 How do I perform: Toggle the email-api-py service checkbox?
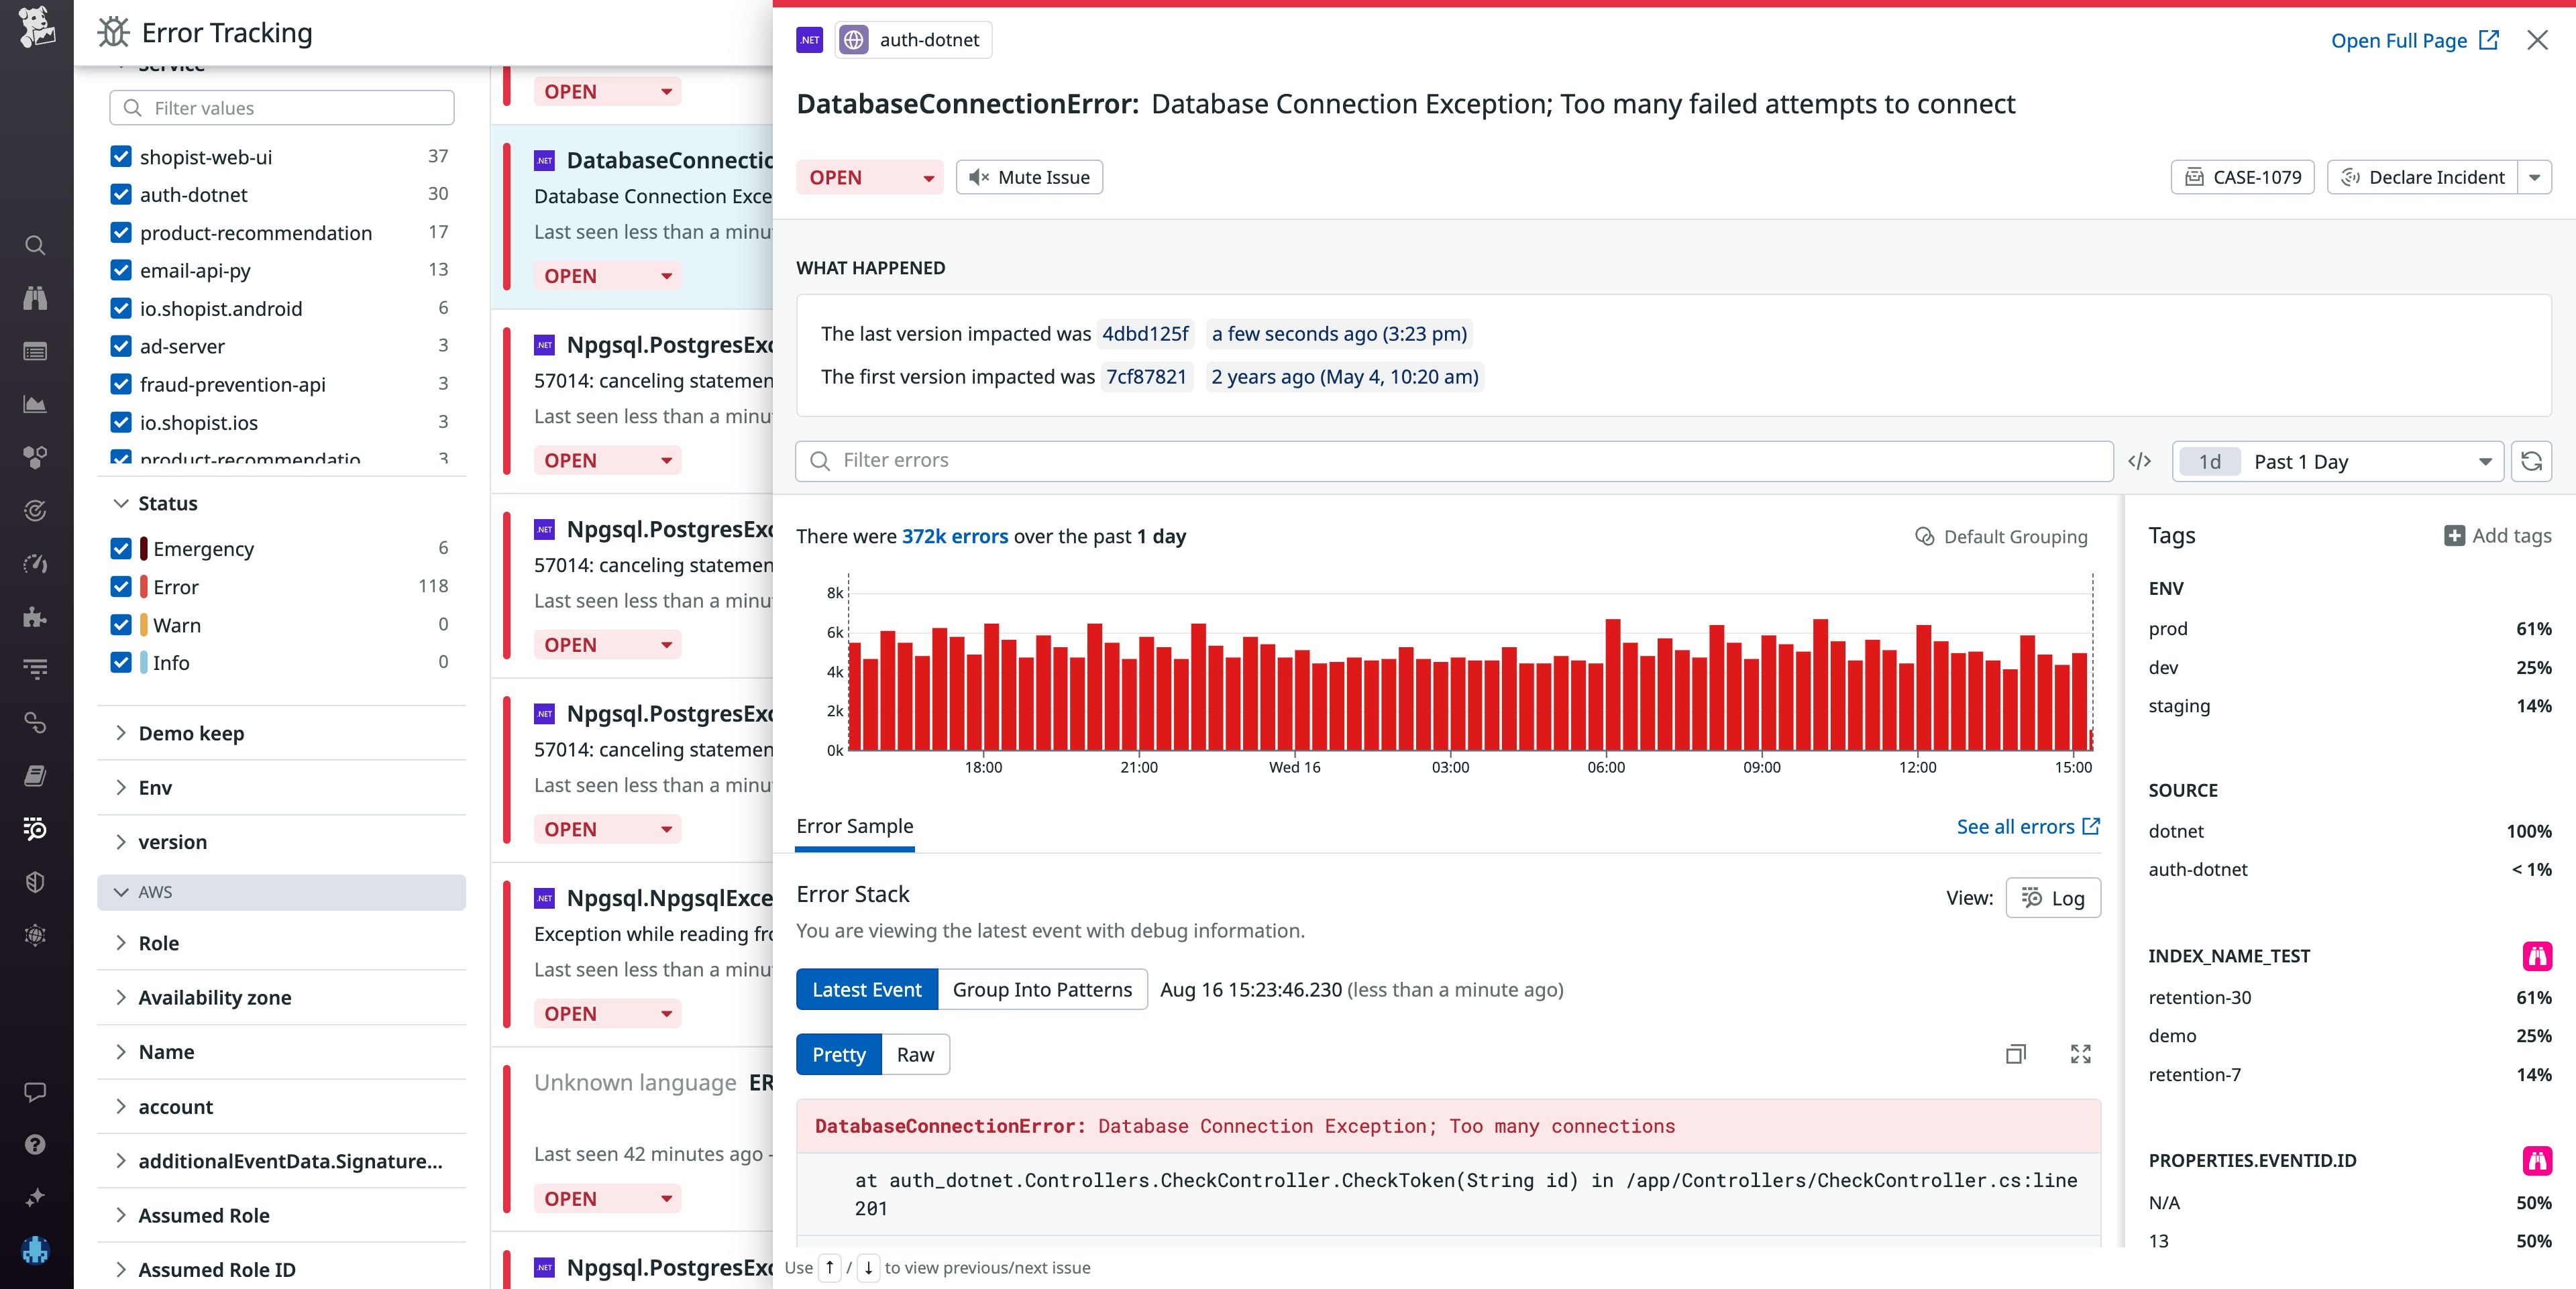pyautogui.click(x=121, y=270)
